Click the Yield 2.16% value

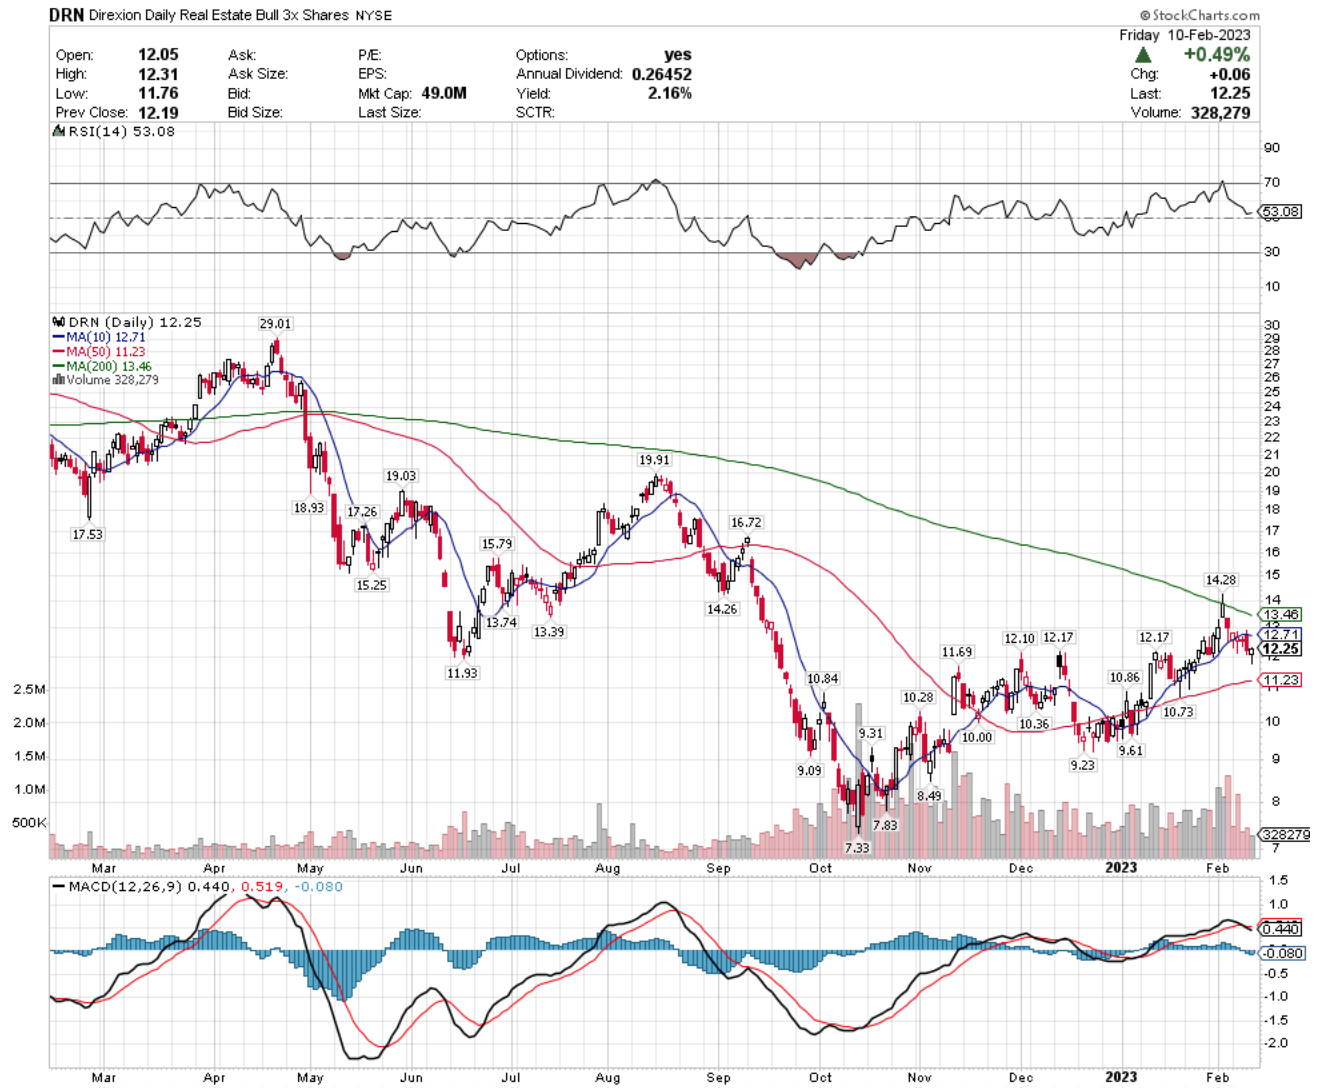point(670,93)
